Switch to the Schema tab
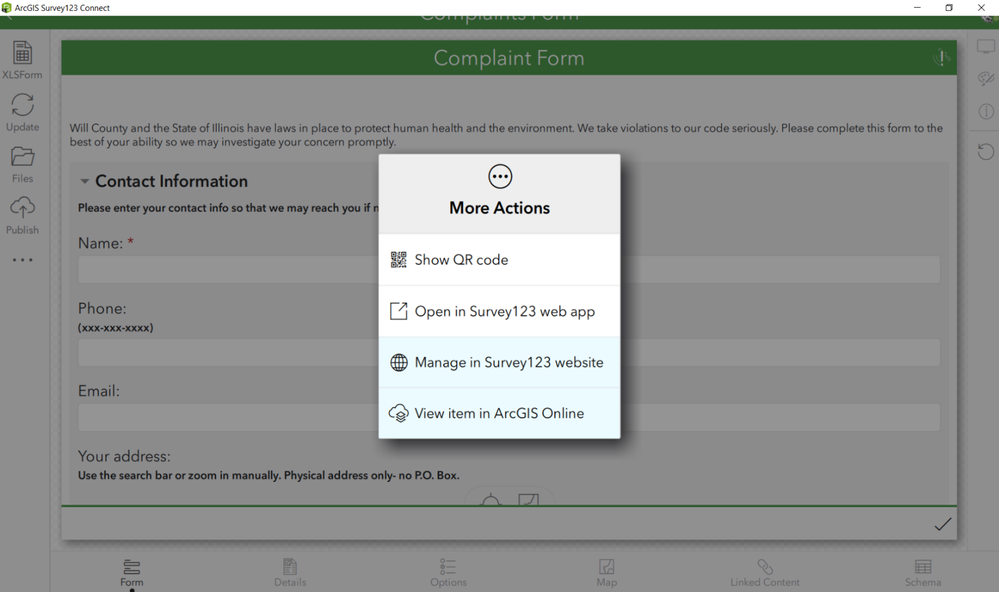This screenshot has width=999, height=592. coord(923,573)
